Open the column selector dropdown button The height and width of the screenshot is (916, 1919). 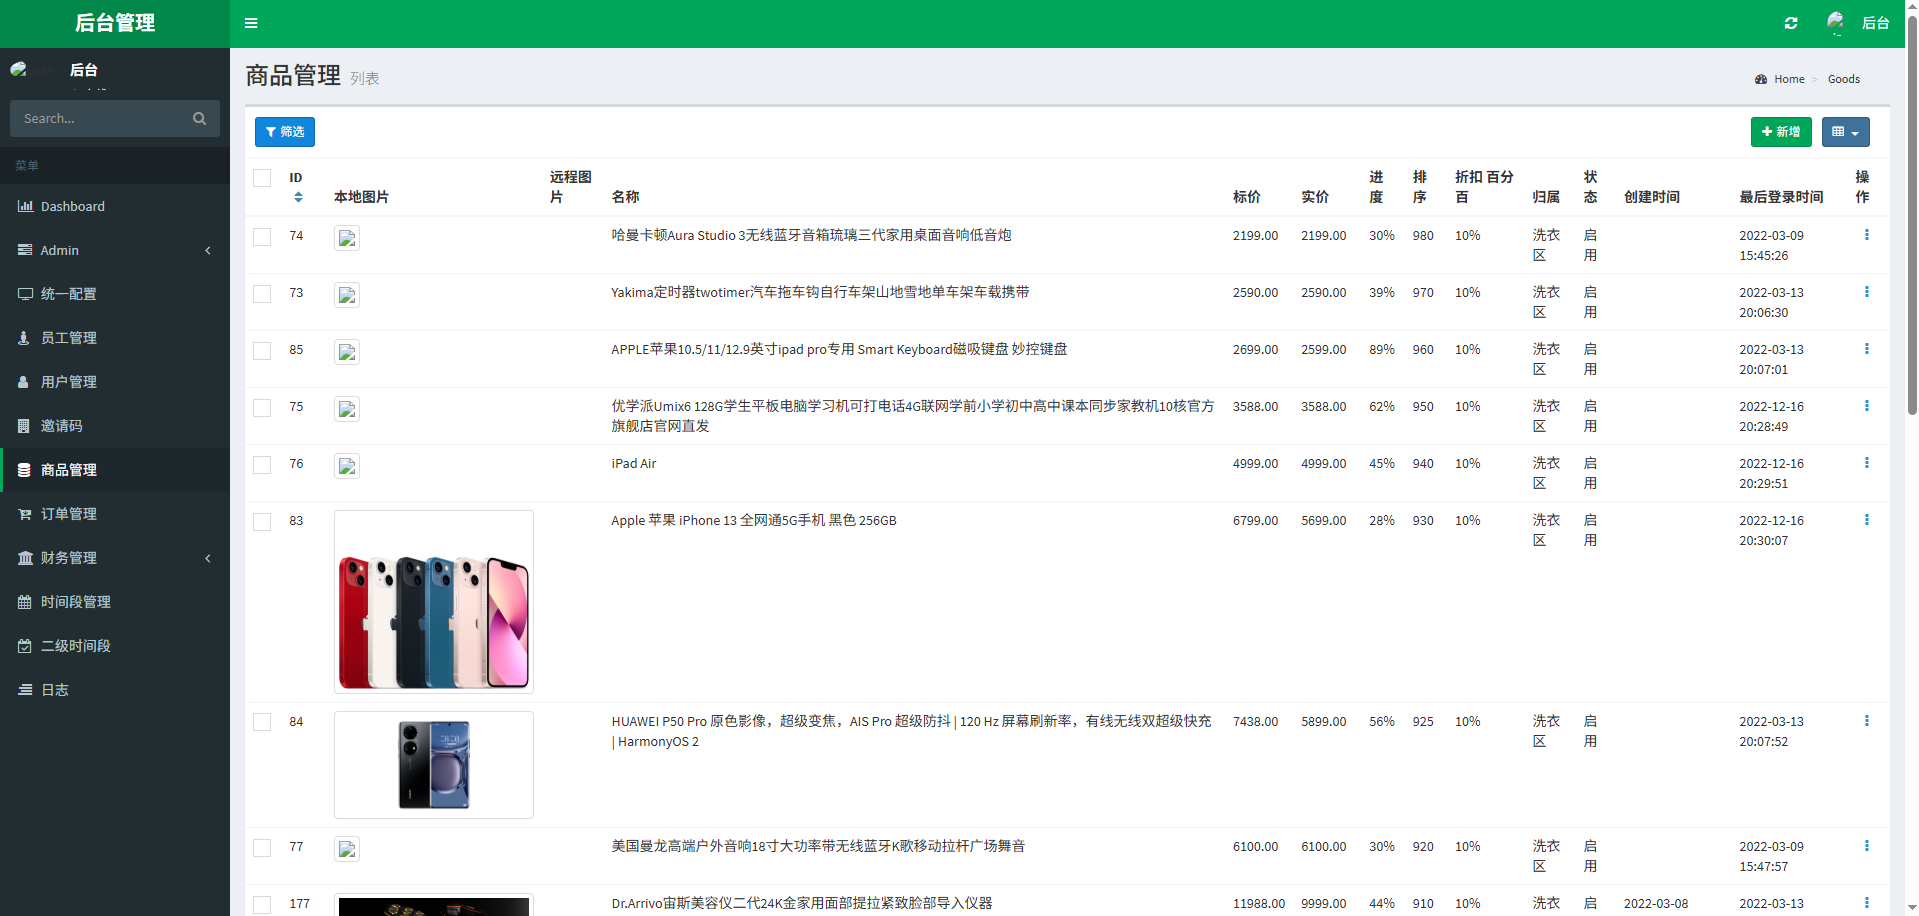(1845, 132)
